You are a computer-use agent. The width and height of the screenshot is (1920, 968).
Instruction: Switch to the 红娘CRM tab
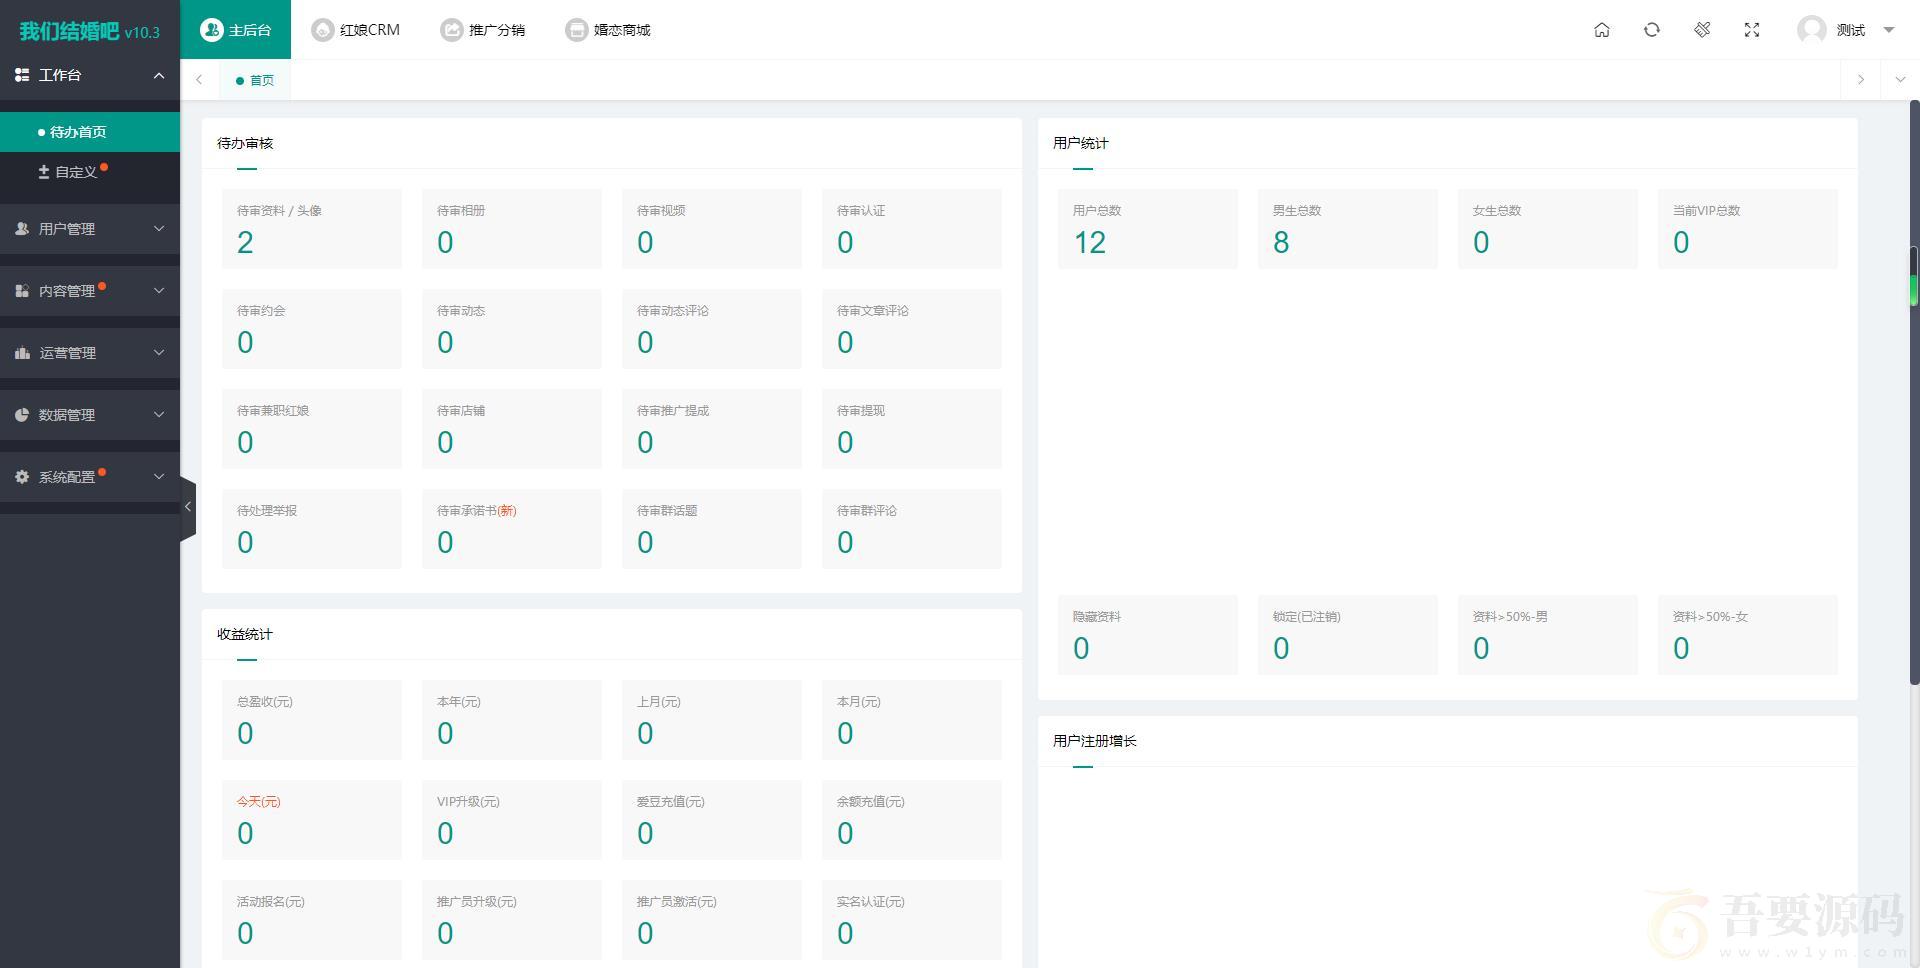[x=356, y=30]
